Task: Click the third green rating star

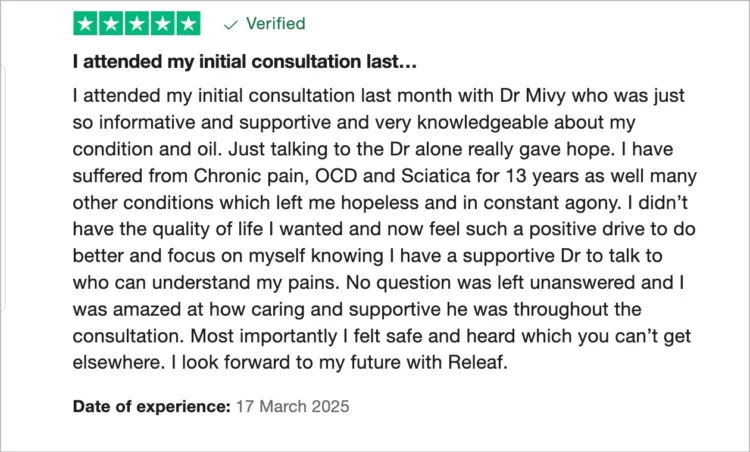Action: (x=137, y=23)
